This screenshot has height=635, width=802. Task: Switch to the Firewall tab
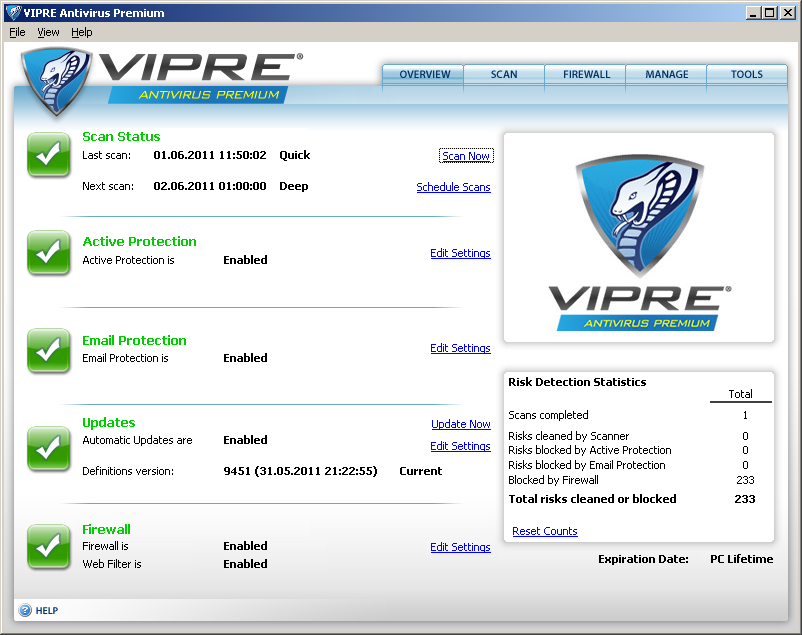pyautogui.click(x=586, y=75)
